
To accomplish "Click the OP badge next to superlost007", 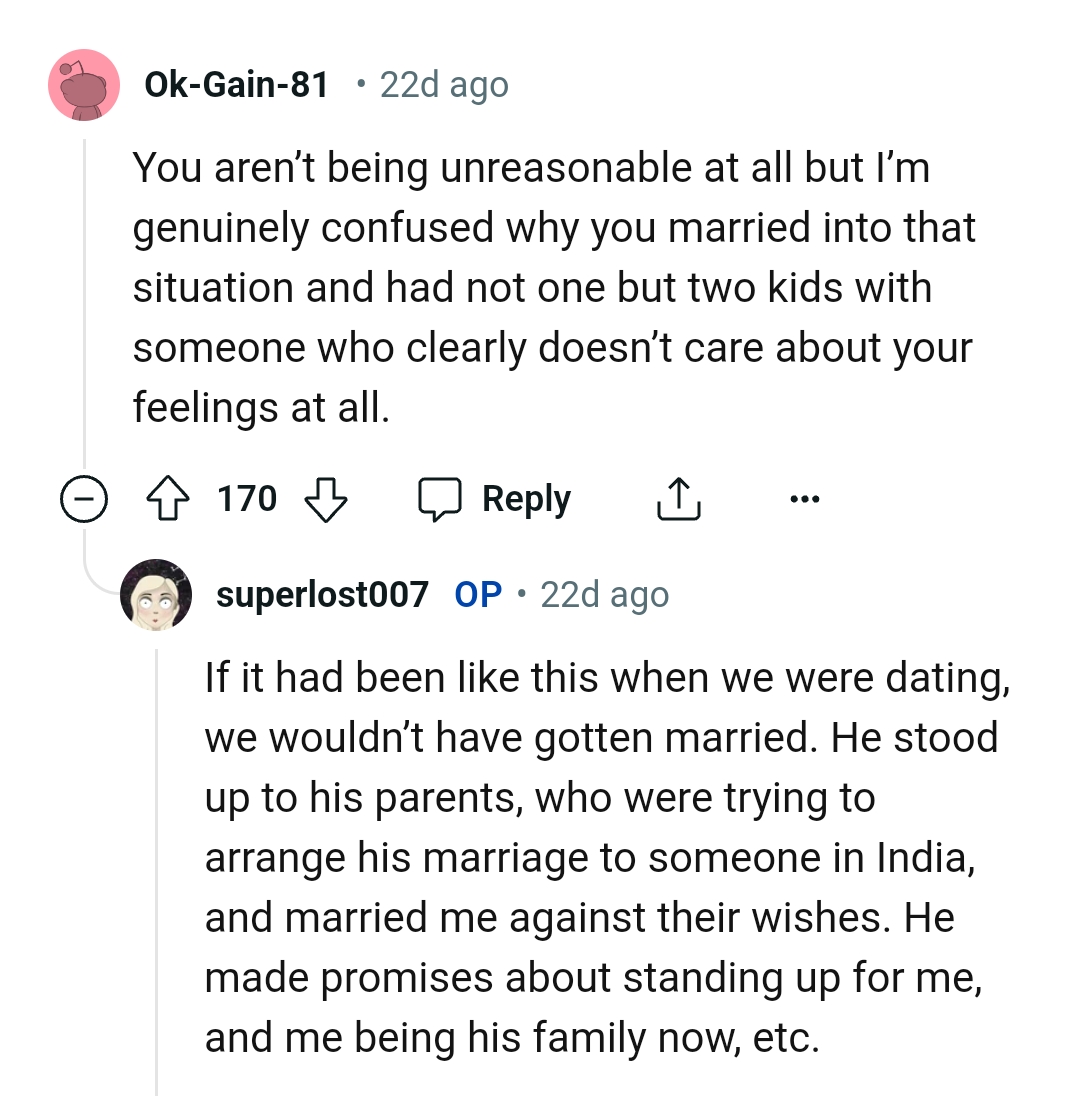I will [477, 593].
